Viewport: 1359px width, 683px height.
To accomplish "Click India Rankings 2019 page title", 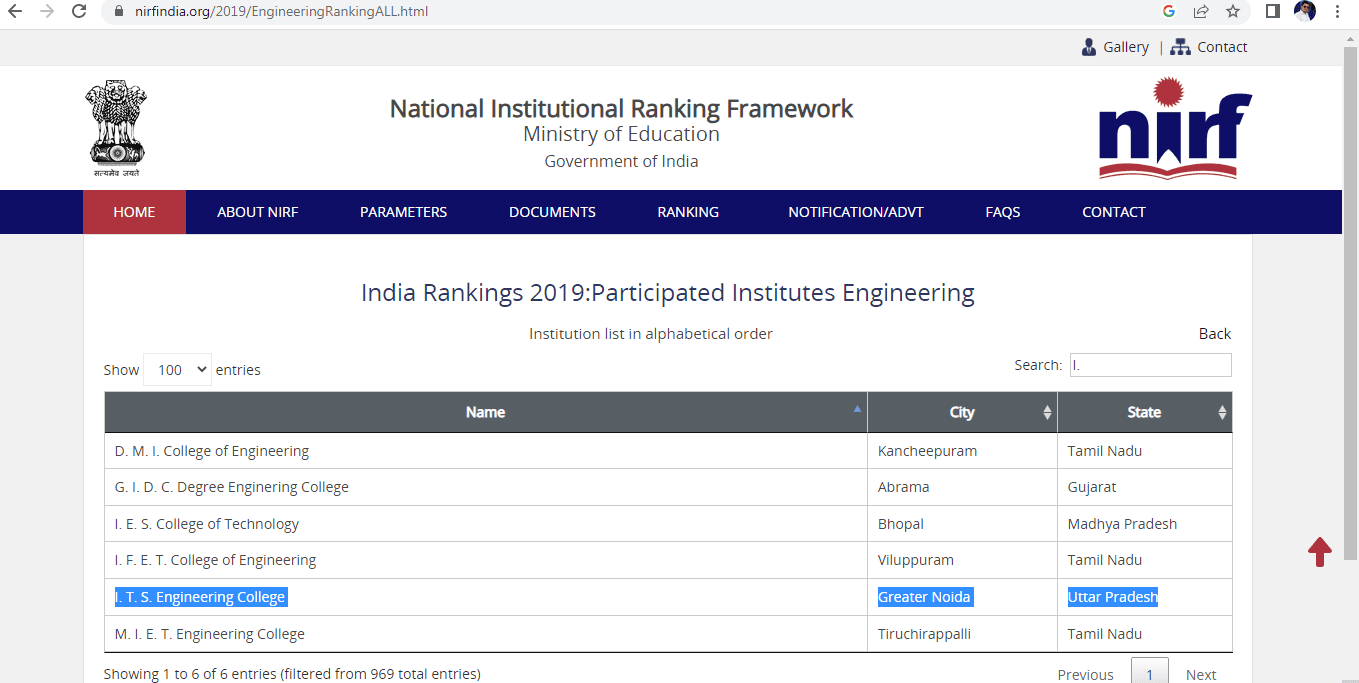I will pos(667,293).
